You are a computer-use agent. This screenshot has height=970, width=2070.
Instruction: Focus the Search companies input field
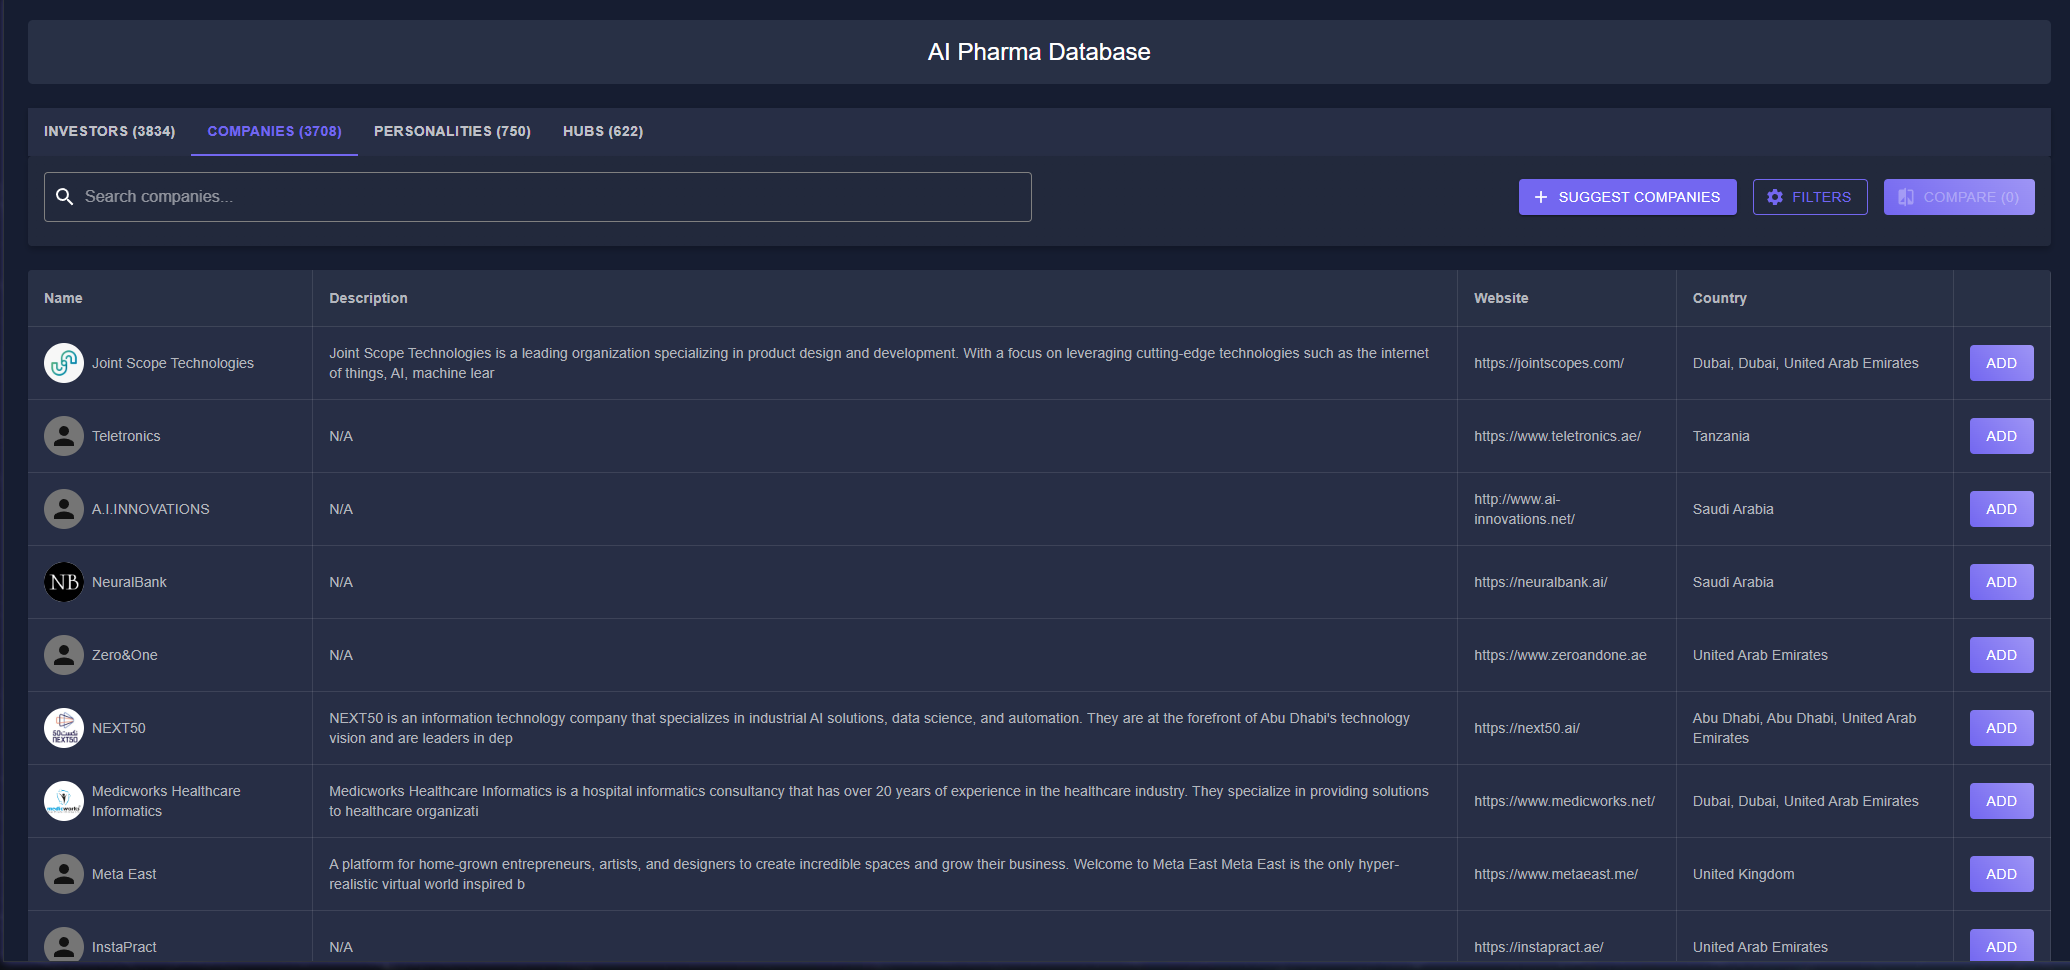(550, 197)
